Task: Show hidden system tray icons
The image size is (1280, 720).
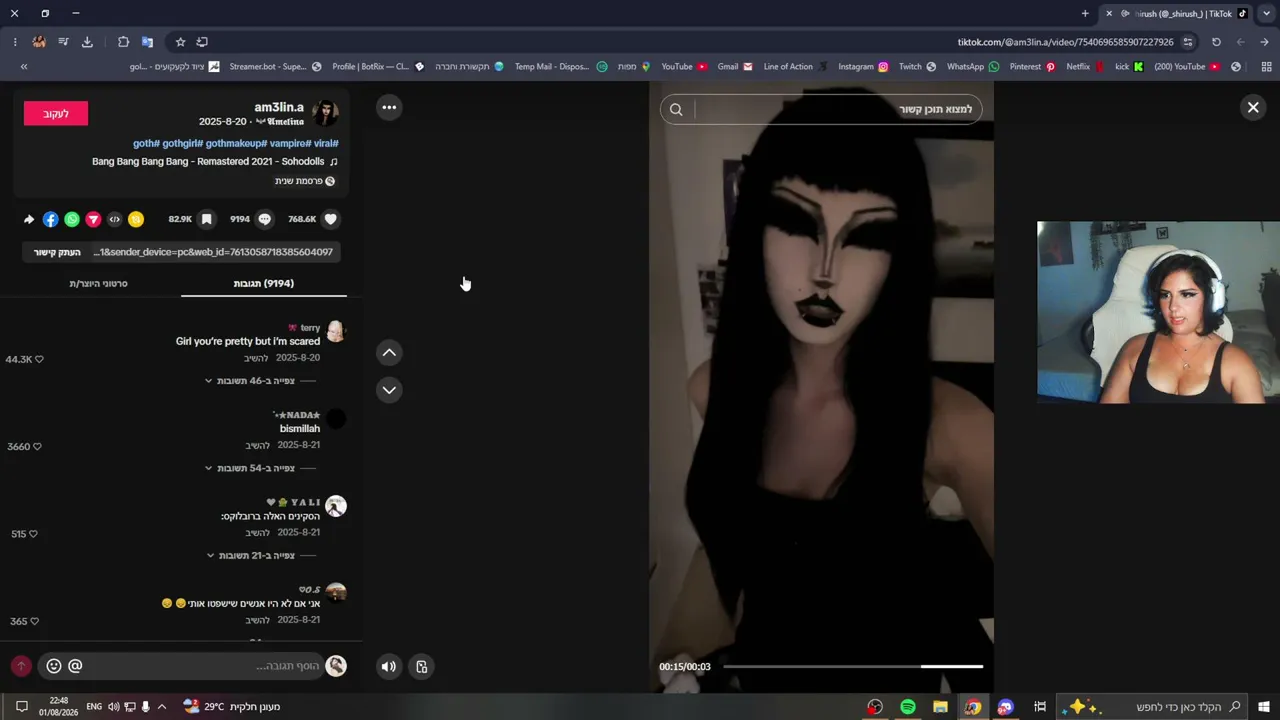Action: tap(161, 707)
